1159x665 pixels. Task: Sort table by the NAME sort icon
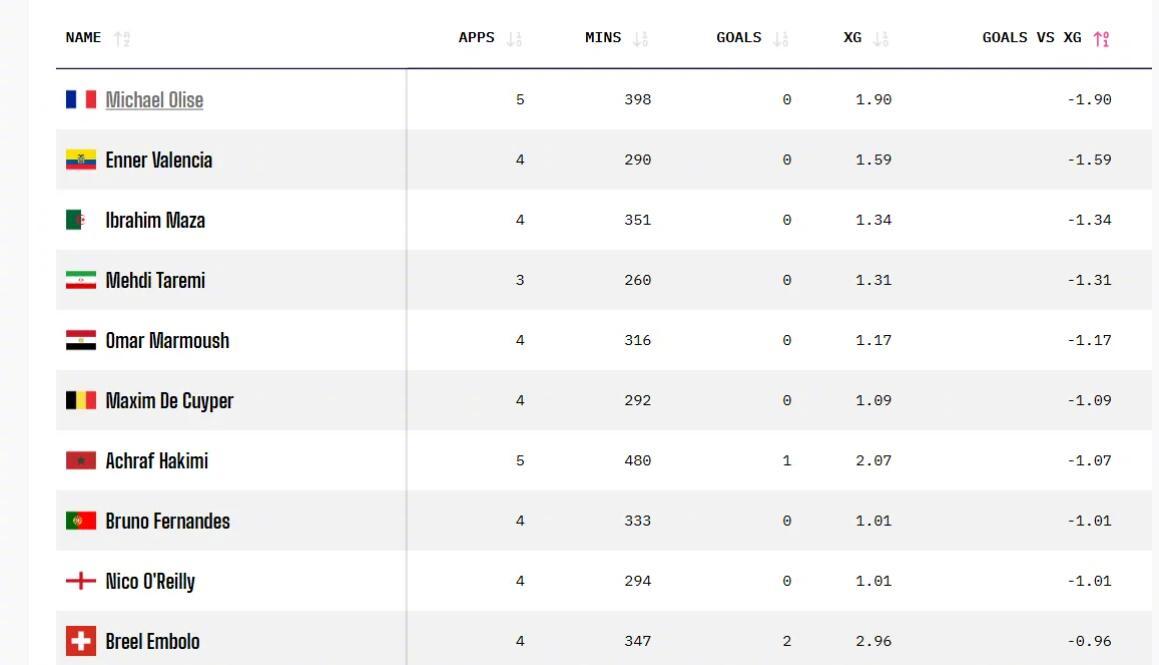pos(122,38)
